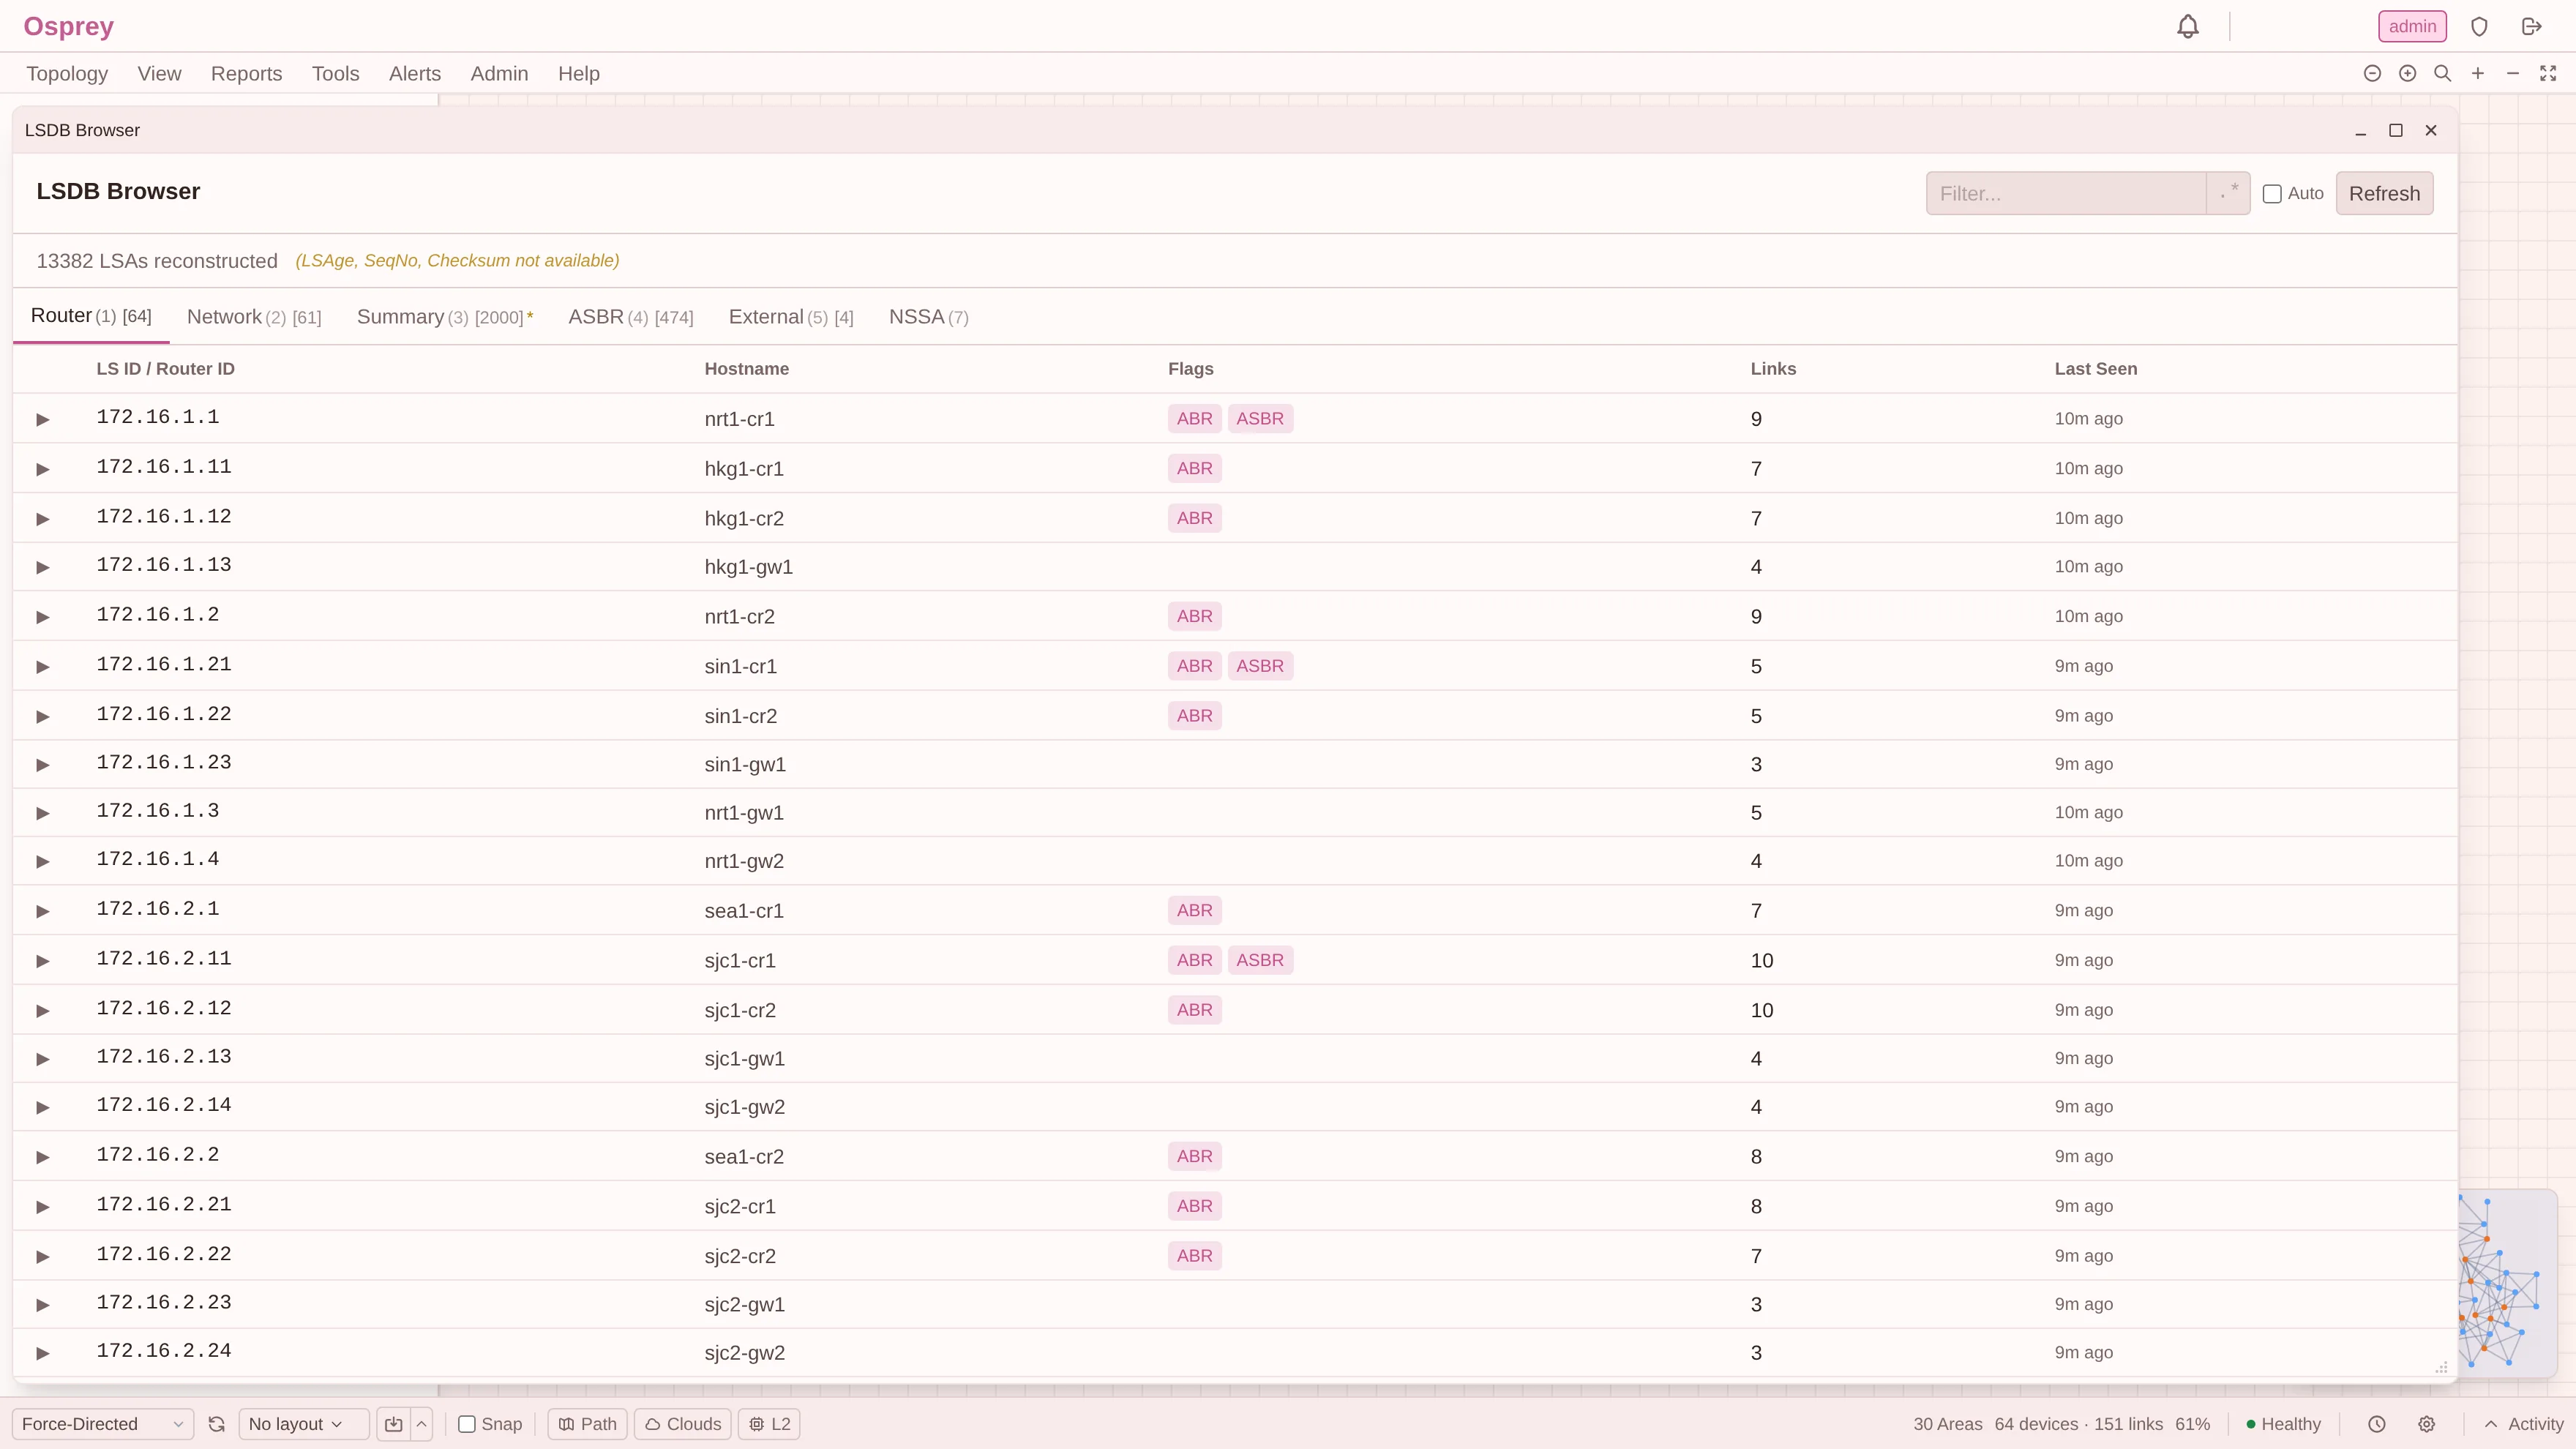Enable the Auto refresh checkbox
2576x1449 pixels.
point(2272,194)
